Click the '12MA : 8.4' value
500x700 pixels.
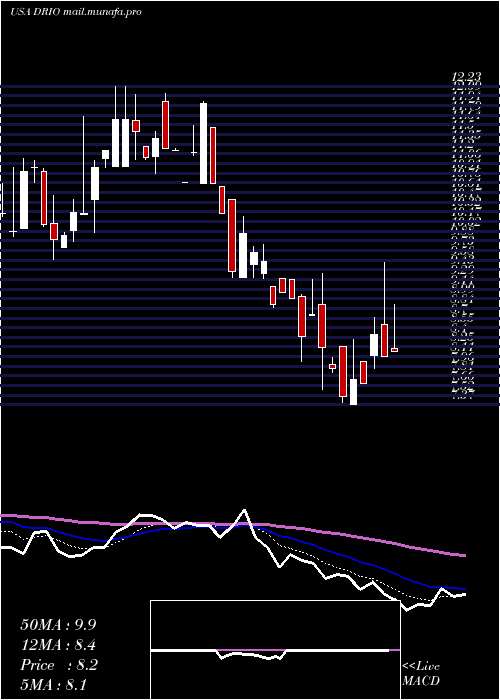(x=58, y=645)
